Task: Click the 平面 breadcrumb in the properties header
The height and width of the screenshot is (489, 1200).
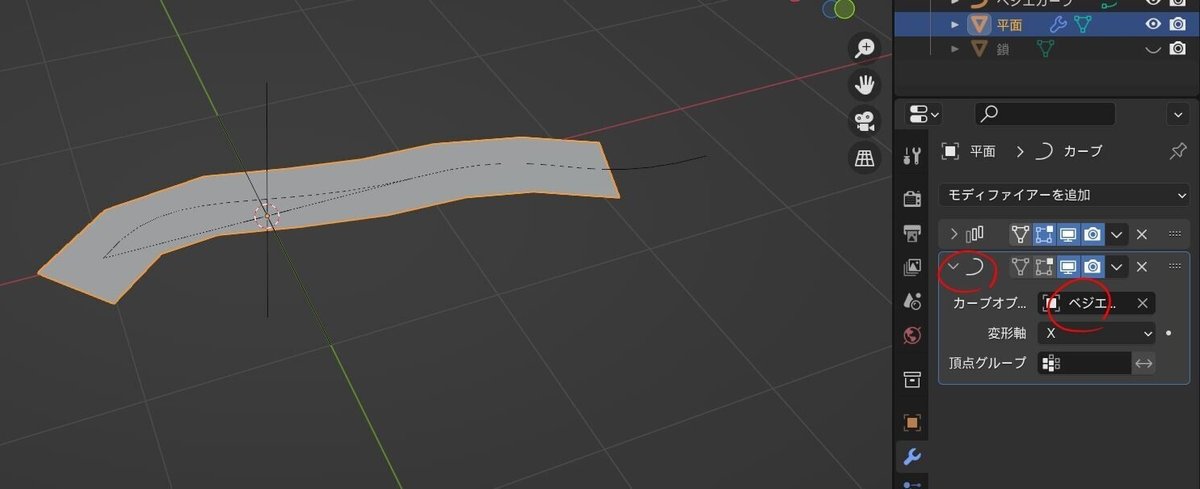Action: pyautogui.click(x=983, y=152)
